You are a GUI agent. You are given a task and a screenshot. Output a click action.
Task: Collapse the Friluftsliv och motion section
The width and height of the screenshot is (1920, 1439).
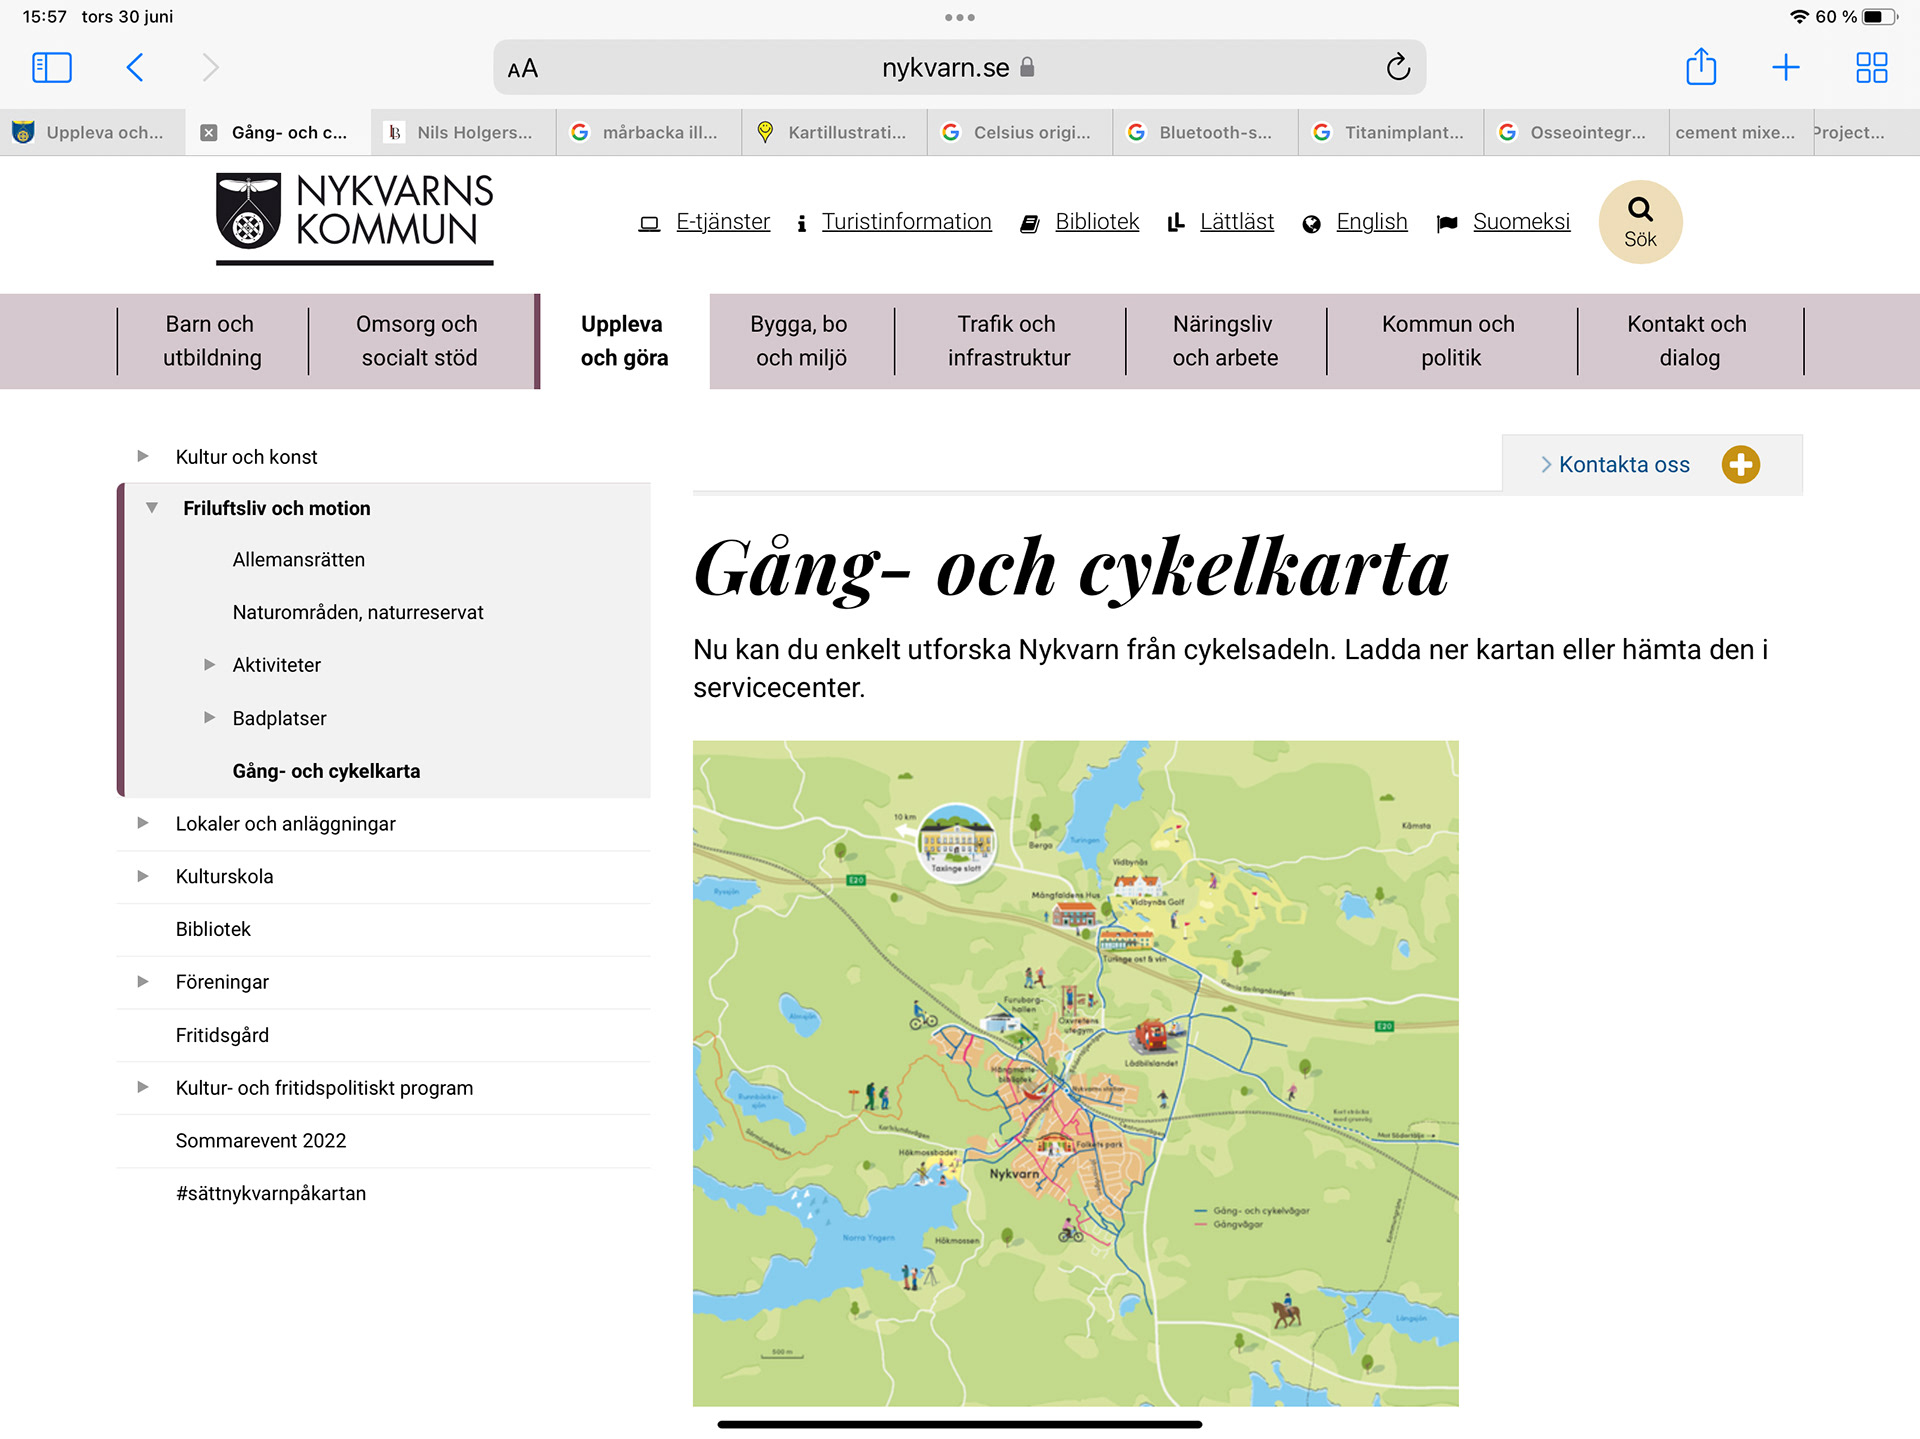152,508
